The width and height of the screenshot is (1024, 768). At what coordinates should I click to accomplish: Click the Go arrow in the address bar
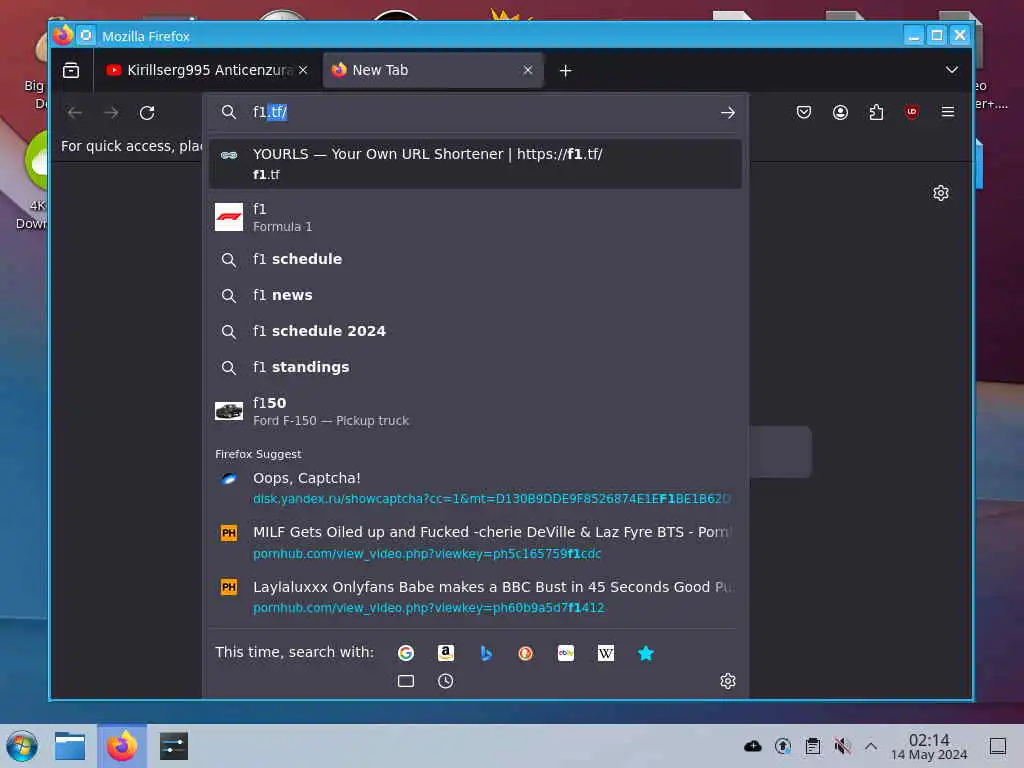tap(728, 112)
